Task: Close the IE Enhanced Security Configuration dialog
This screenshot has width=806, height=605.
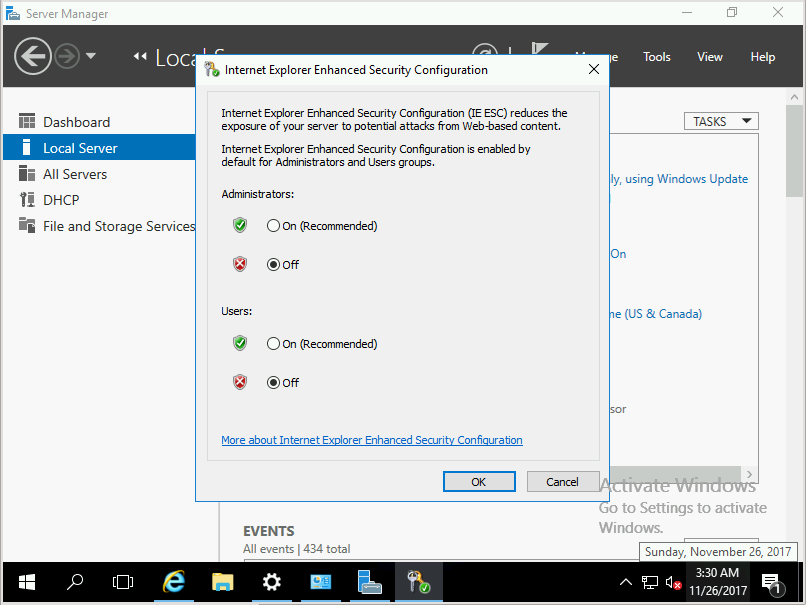Action: click(x=594, y=69)
